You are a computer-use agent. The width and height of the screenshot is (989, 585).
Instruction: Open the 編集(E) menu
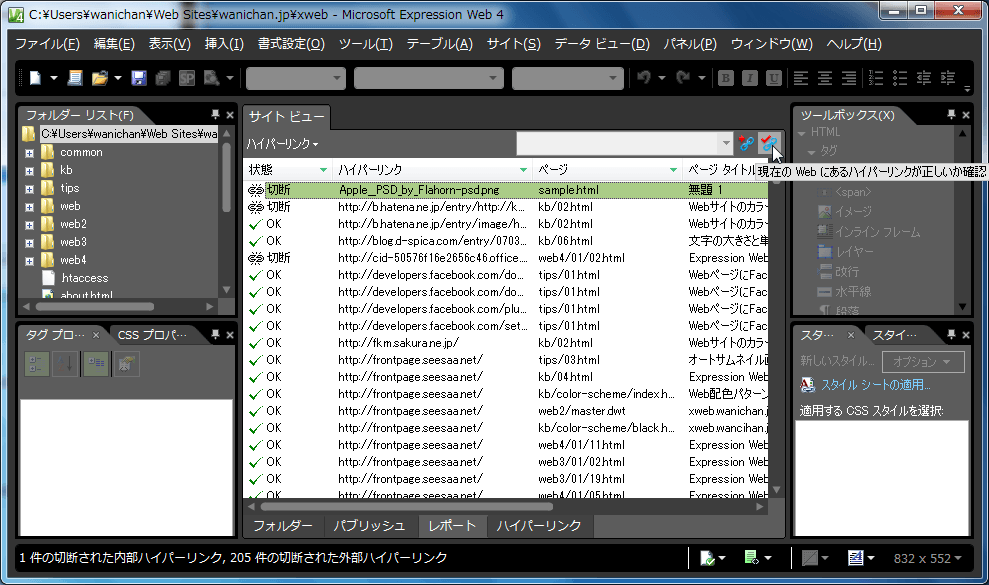[114, 44]
